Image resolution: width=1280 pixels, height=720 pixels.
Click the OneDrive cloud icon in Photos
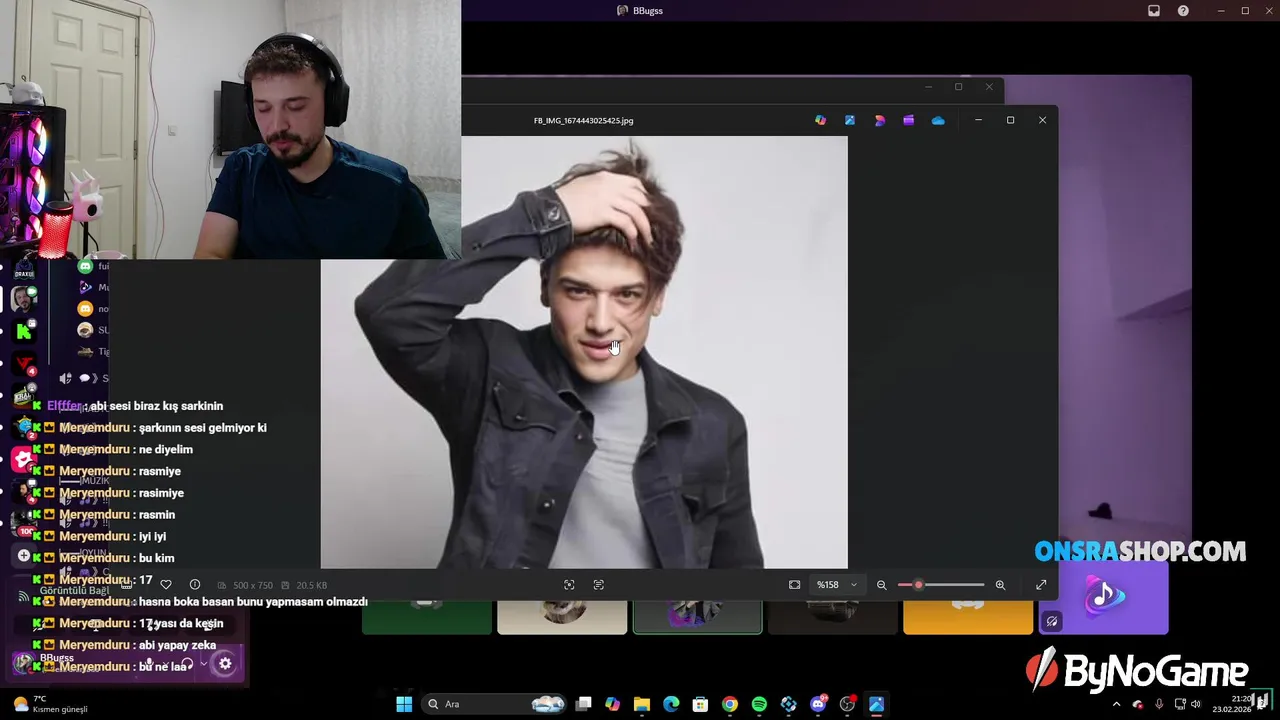tap(938, 120)
